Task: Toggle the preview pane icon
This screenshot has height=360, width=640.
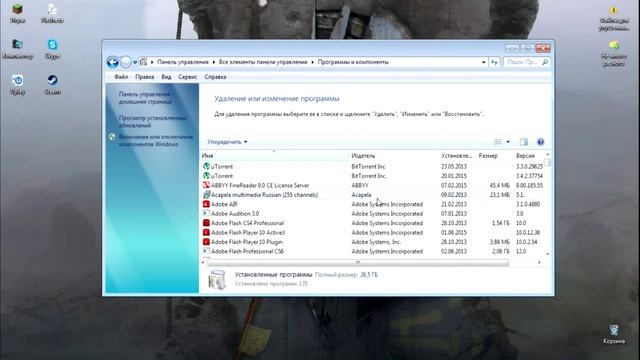Action: tap(524, 142)
